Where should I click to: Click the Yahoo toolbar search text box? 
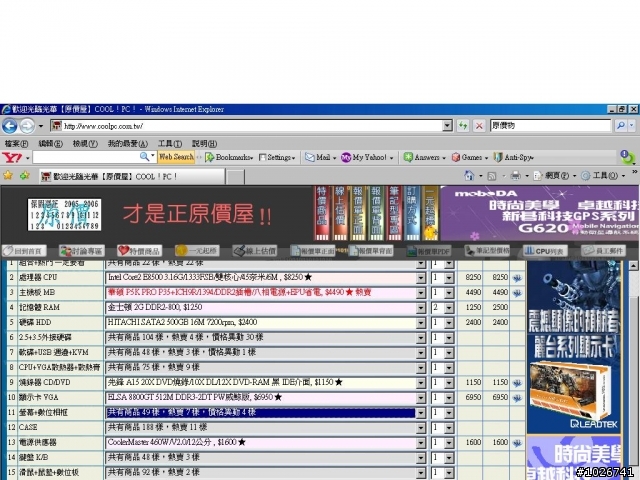tap(86, 157)
